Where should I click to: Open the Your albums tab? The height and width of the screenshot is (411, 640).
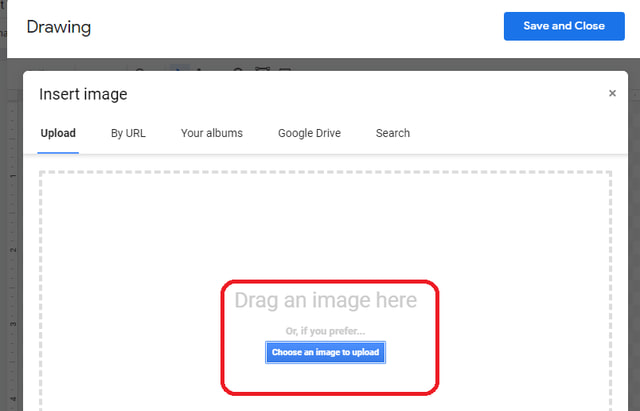click(x=212, y=133)
